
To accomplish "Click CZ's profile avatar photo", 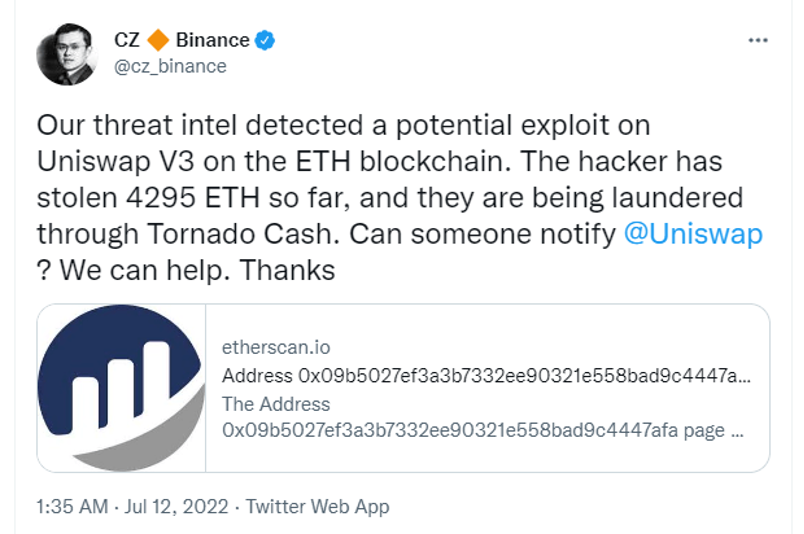I will coord(67,53).
